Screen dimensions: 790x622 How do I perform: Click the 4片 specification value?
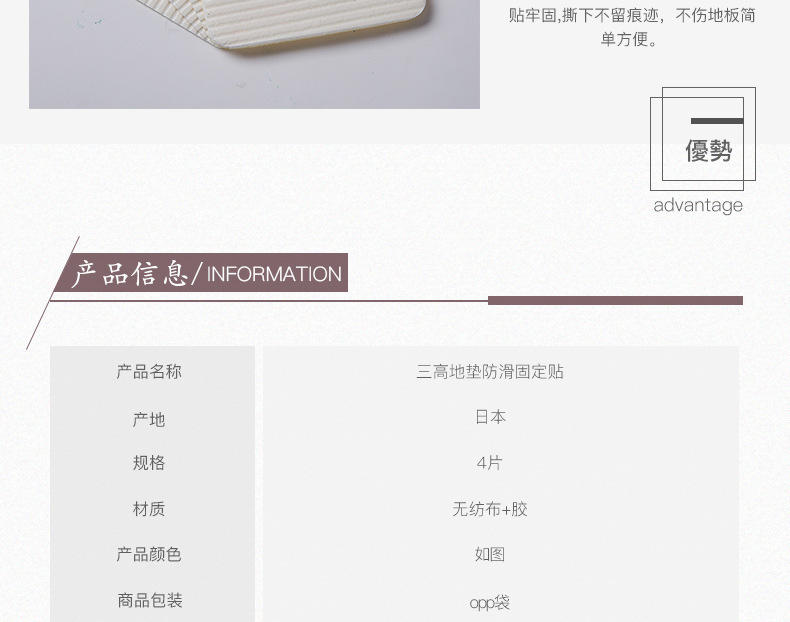coord(489,462)
